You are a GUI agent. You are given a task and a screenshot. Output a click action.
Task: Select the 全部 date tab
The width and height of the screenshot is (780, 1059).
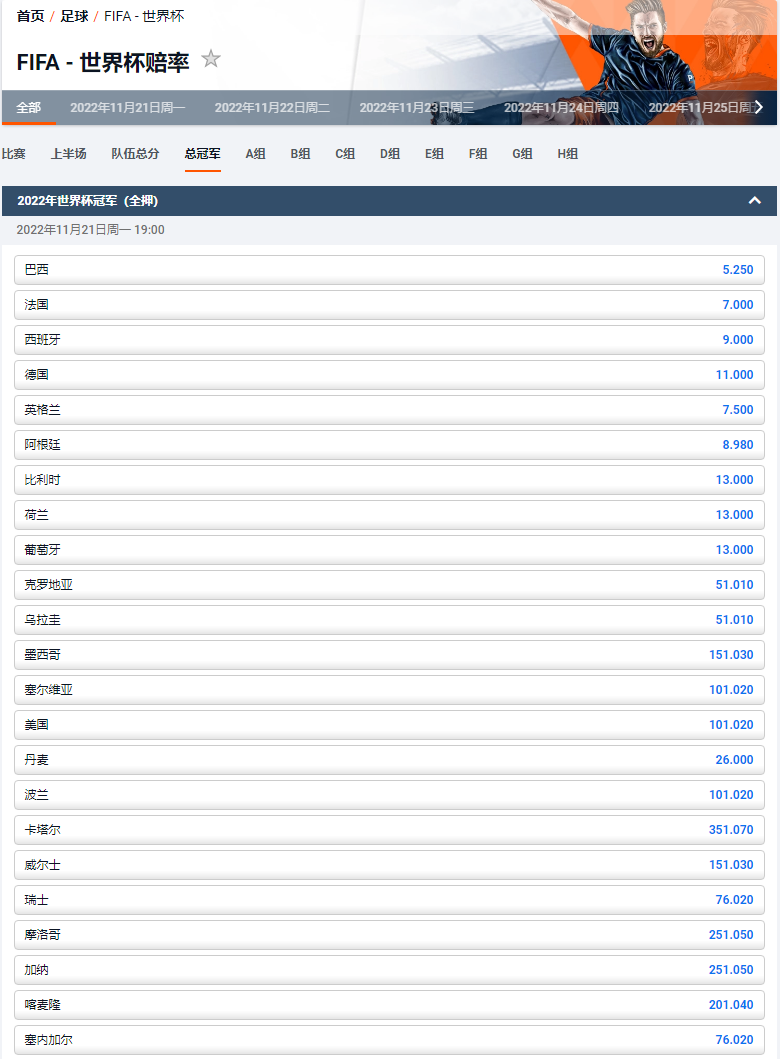[x=28, y=107]
